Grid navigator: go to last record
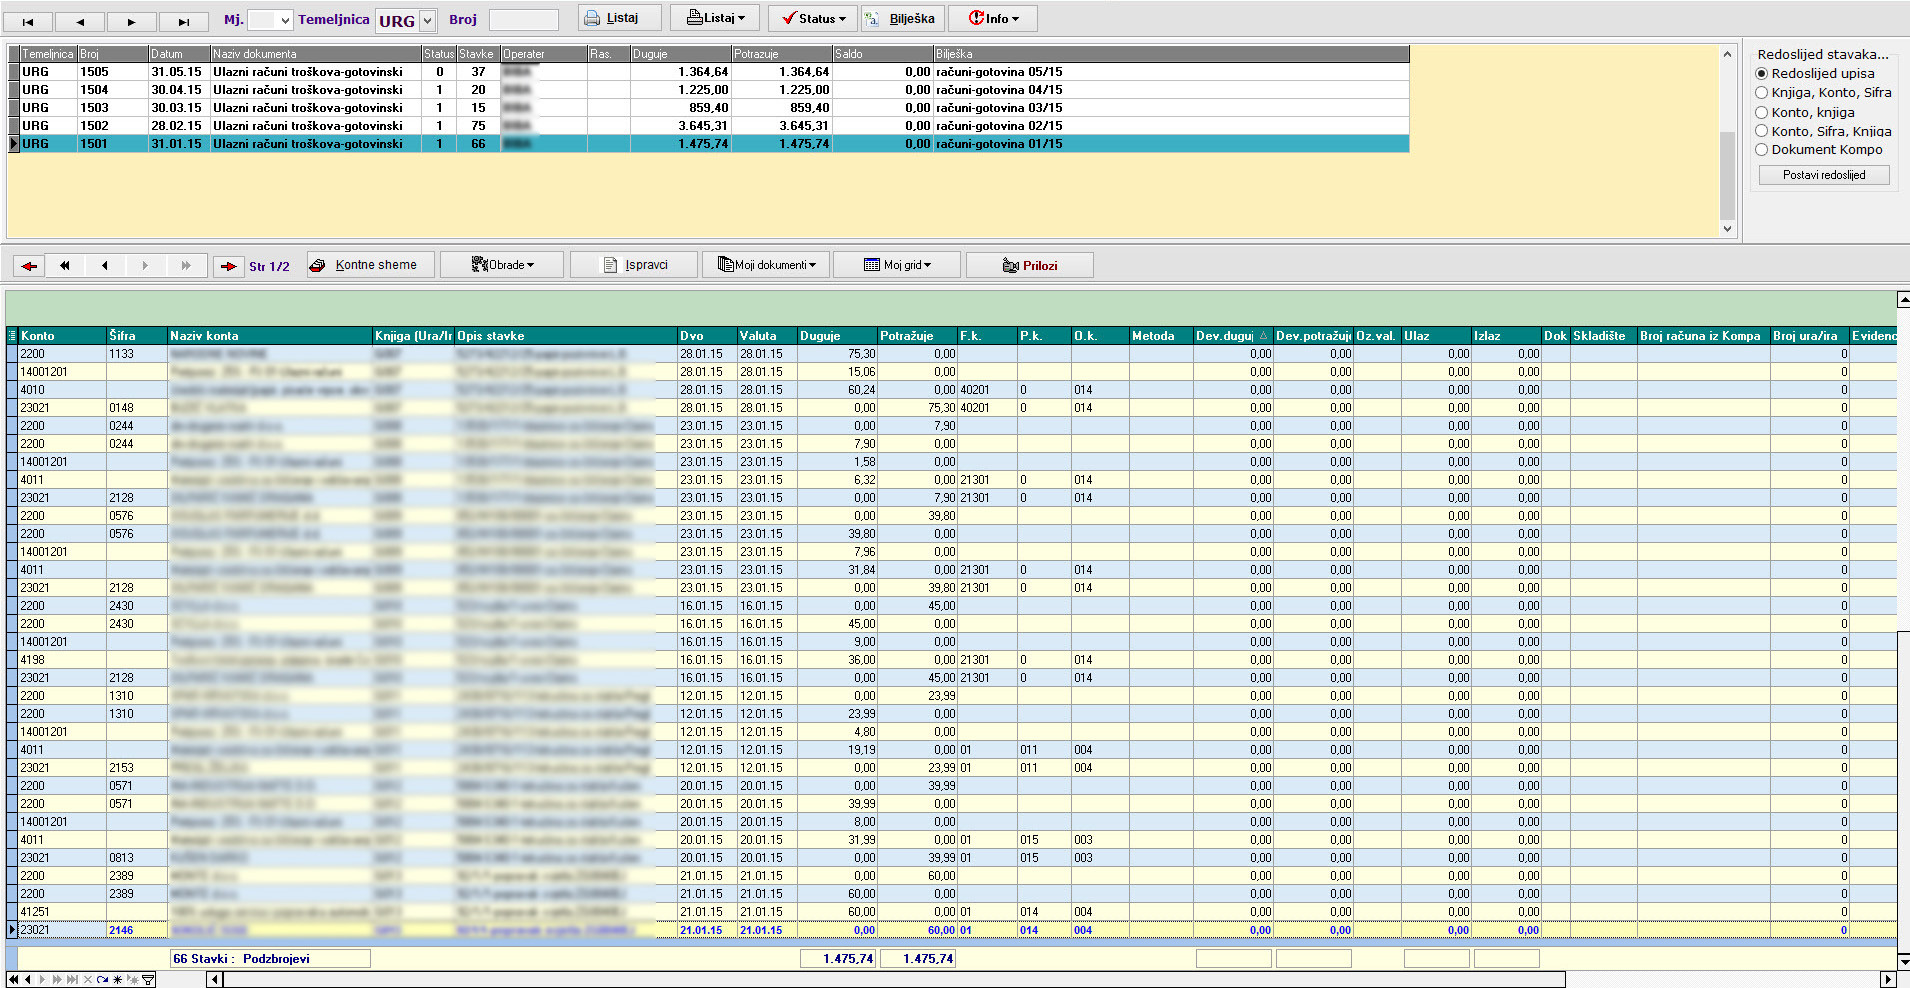Viewport: 1910px width, 988px height. click(x=72, y=980)
